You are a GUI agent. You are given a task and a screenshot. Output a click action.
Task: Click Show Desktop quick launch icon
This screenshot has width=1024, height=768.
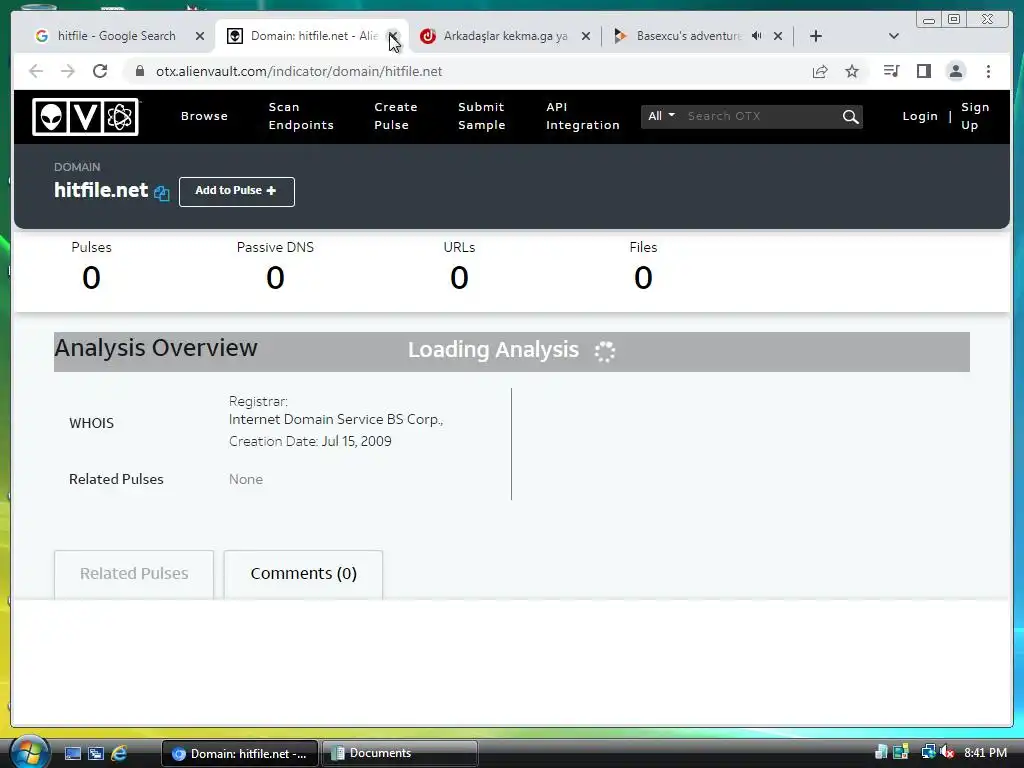click(72, 753)
